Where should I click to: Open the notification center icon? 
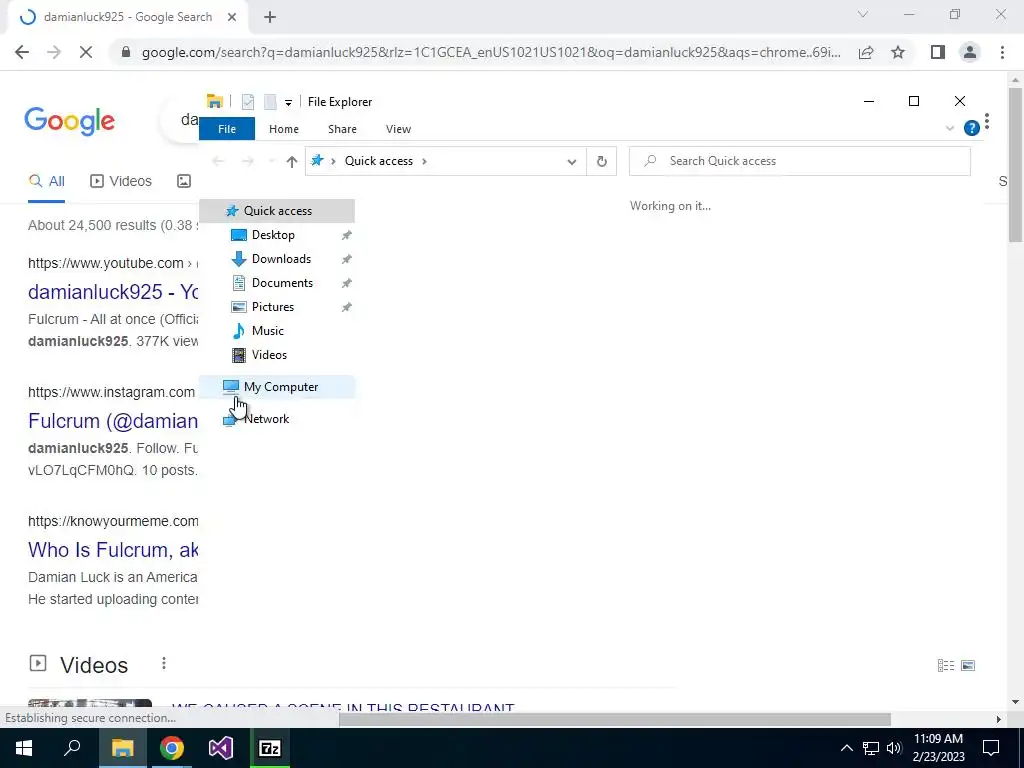click(991, 748)
